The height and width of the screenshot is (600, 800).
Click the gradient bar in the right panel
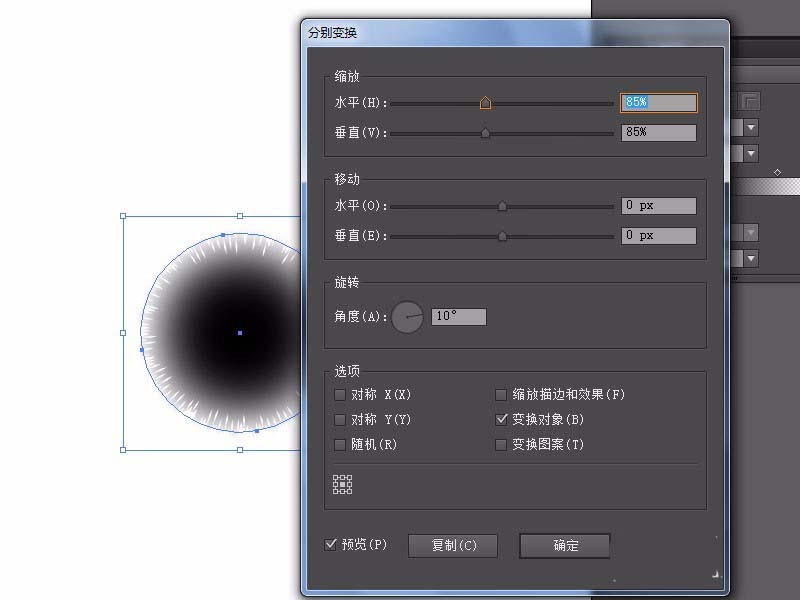pos(766,186)
